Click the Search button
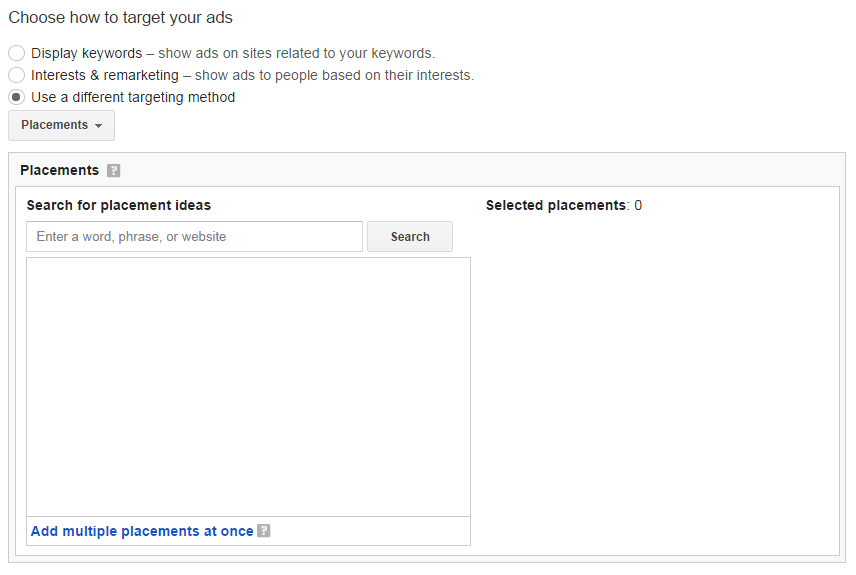856x575 pixels. [410, 236]
